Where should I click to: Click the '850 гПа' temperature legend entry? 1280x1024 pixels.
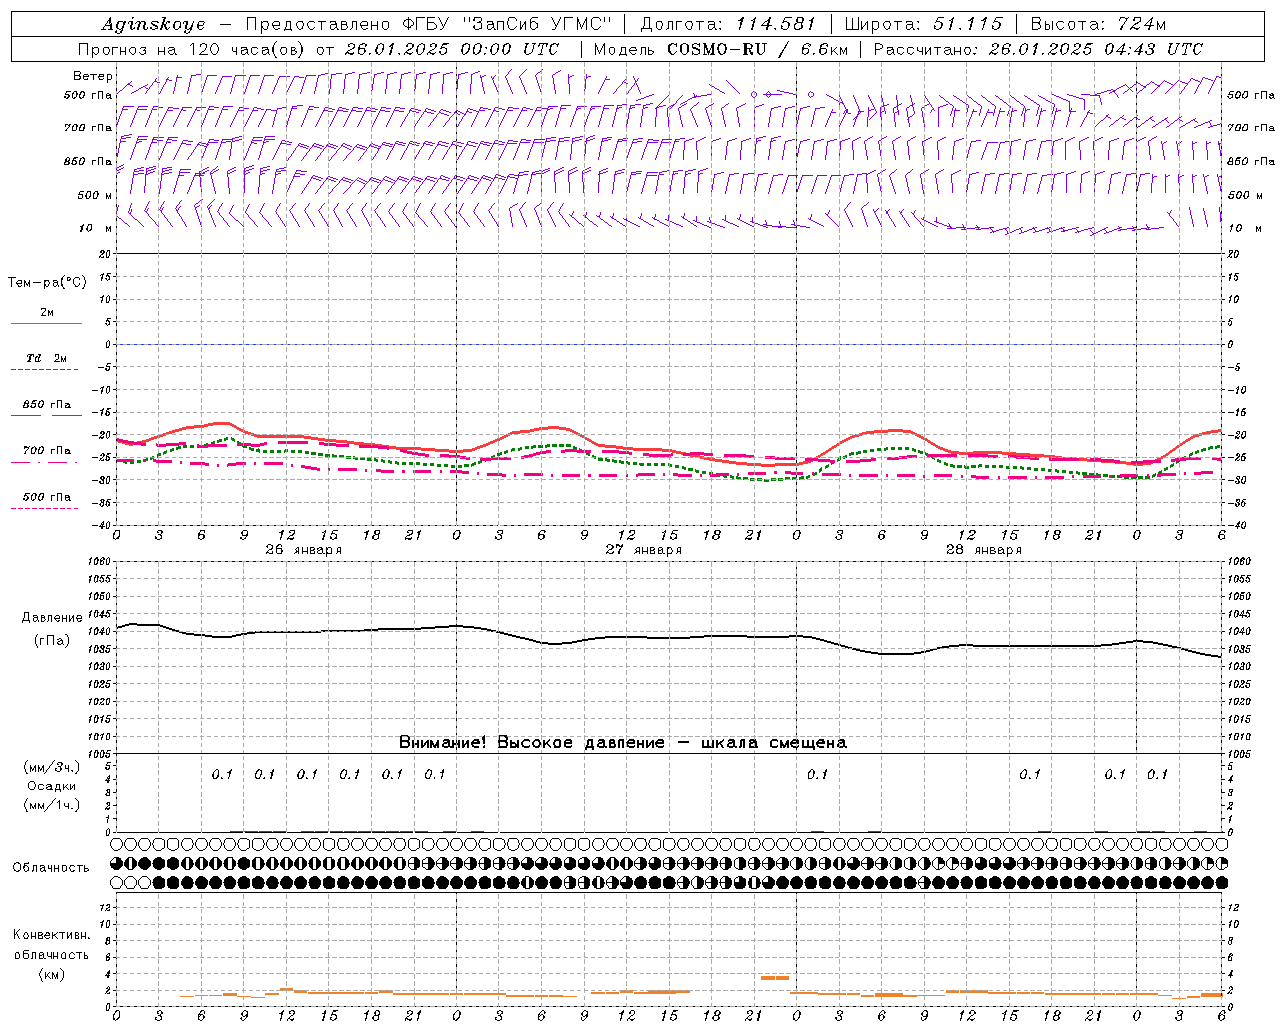pos(47,405)
